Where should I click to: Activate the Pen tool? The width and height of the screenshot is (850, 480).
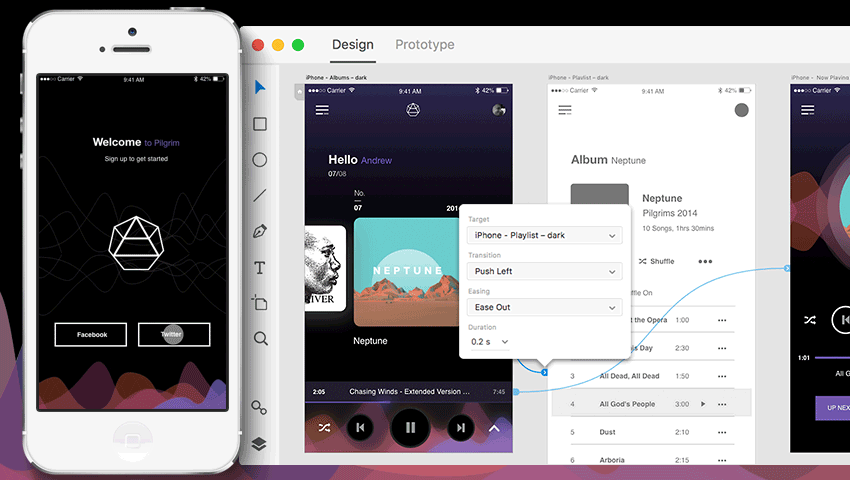coord(260,232)
